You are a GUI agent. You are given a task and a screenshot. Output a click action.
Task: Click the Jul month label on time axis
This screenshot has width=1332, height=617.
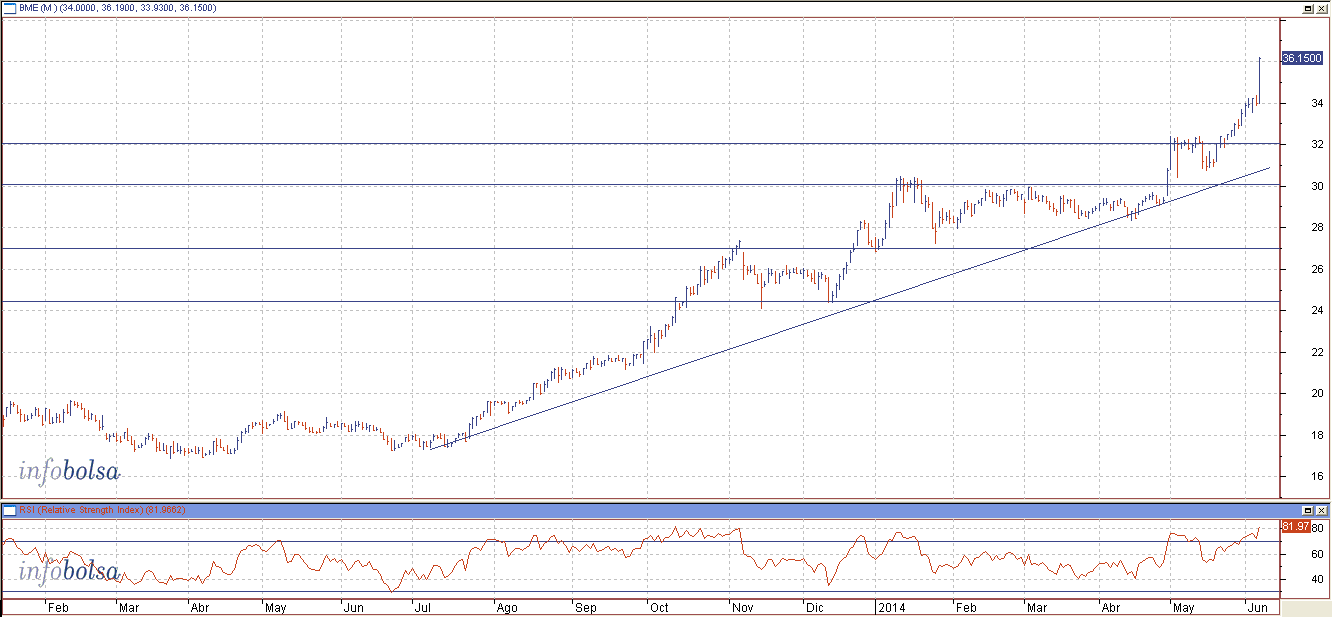421,607
